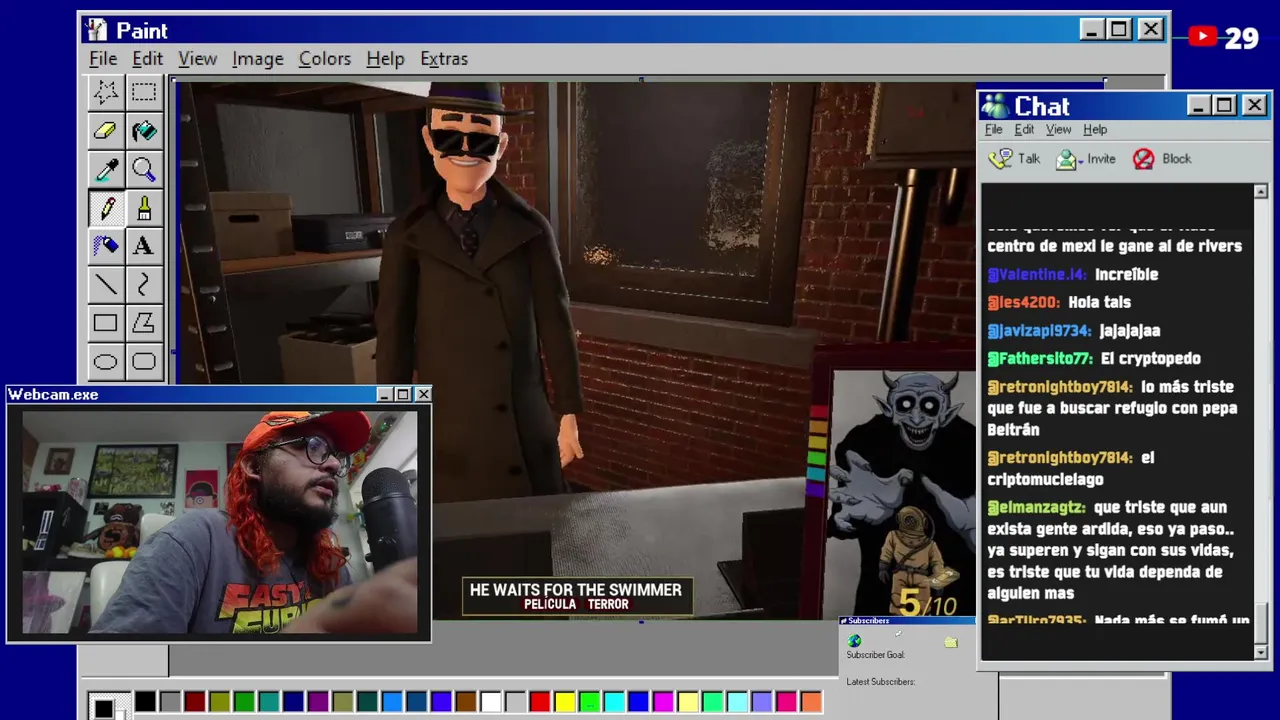This screenshot has height=720, width=1280.
Task: Open the Image menu
Action: [258, 59]
